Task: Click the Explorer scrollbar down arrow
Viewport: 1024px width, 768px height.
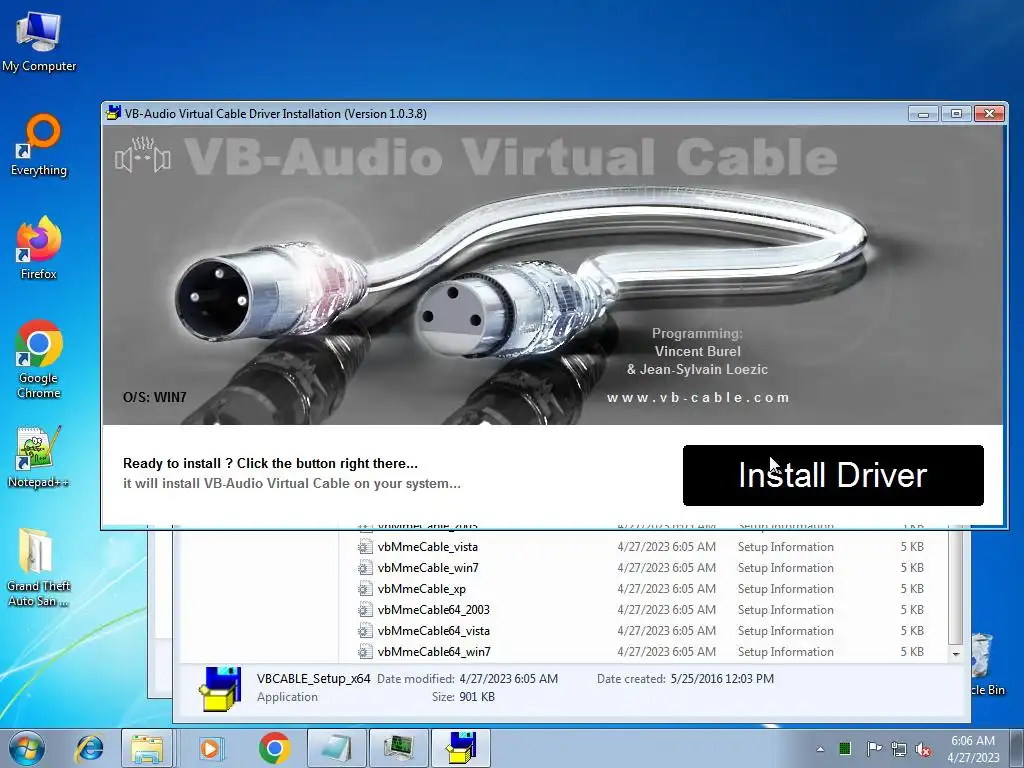Action: pyautogui.click(x=956, y=654)
